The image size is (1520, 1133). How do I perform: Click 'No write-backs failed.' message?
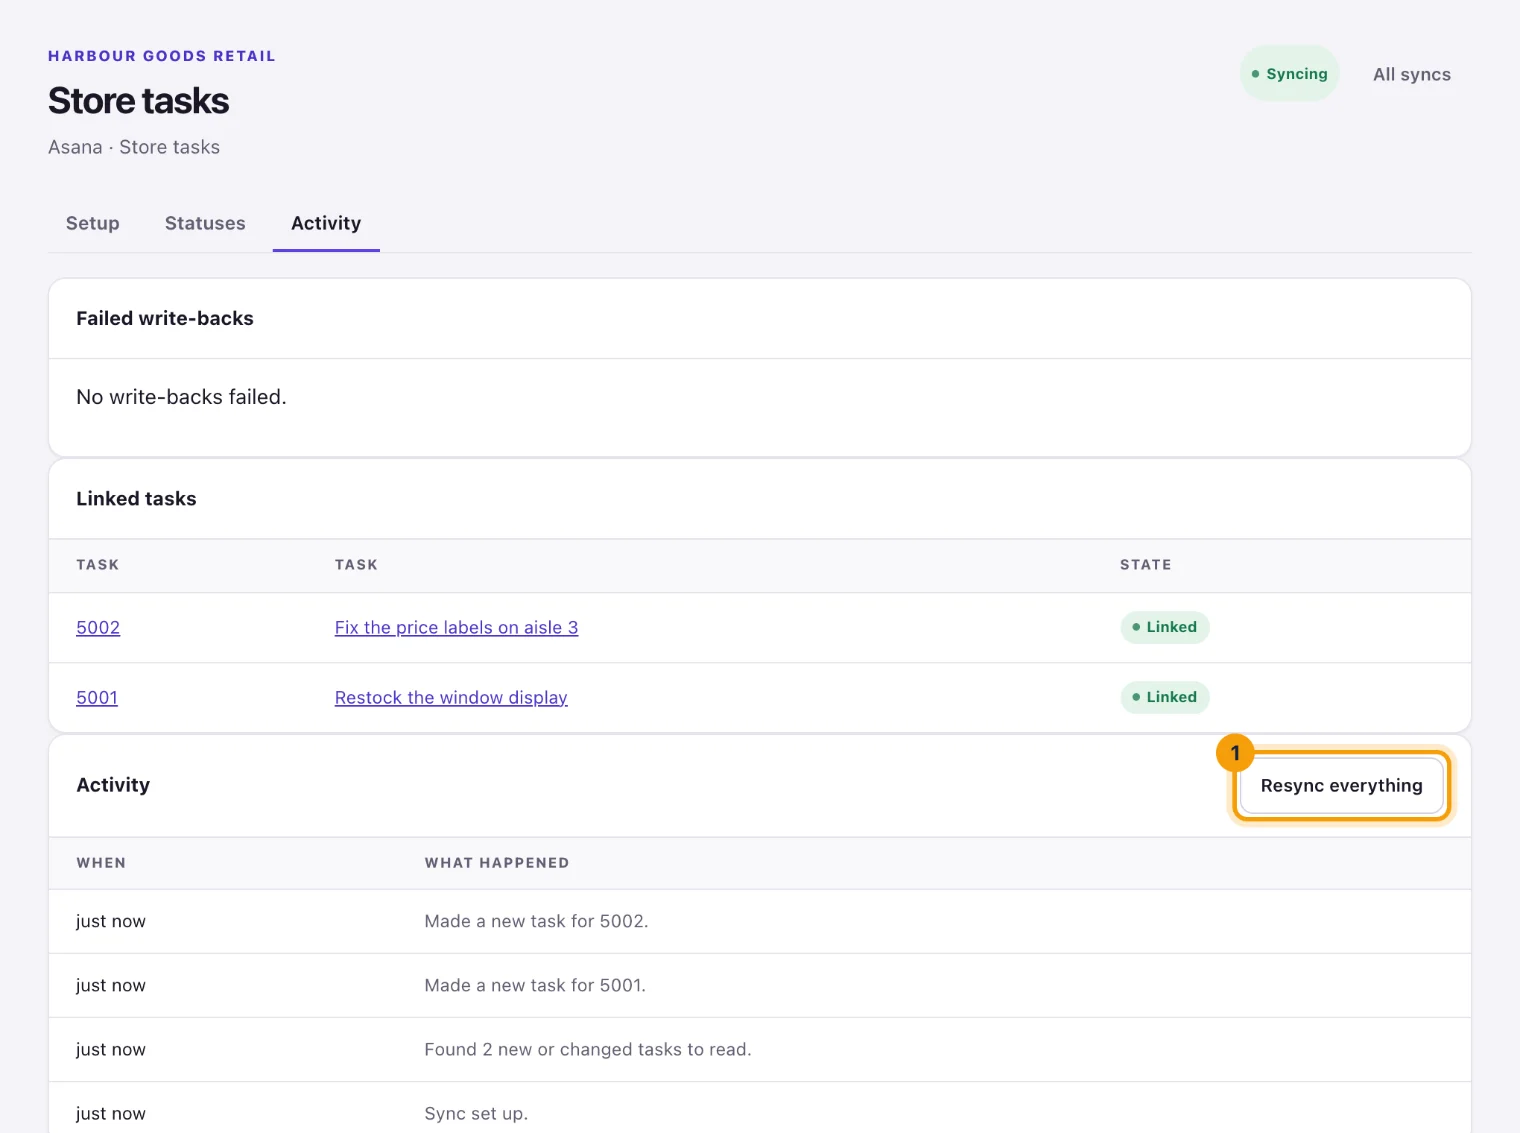181,397
